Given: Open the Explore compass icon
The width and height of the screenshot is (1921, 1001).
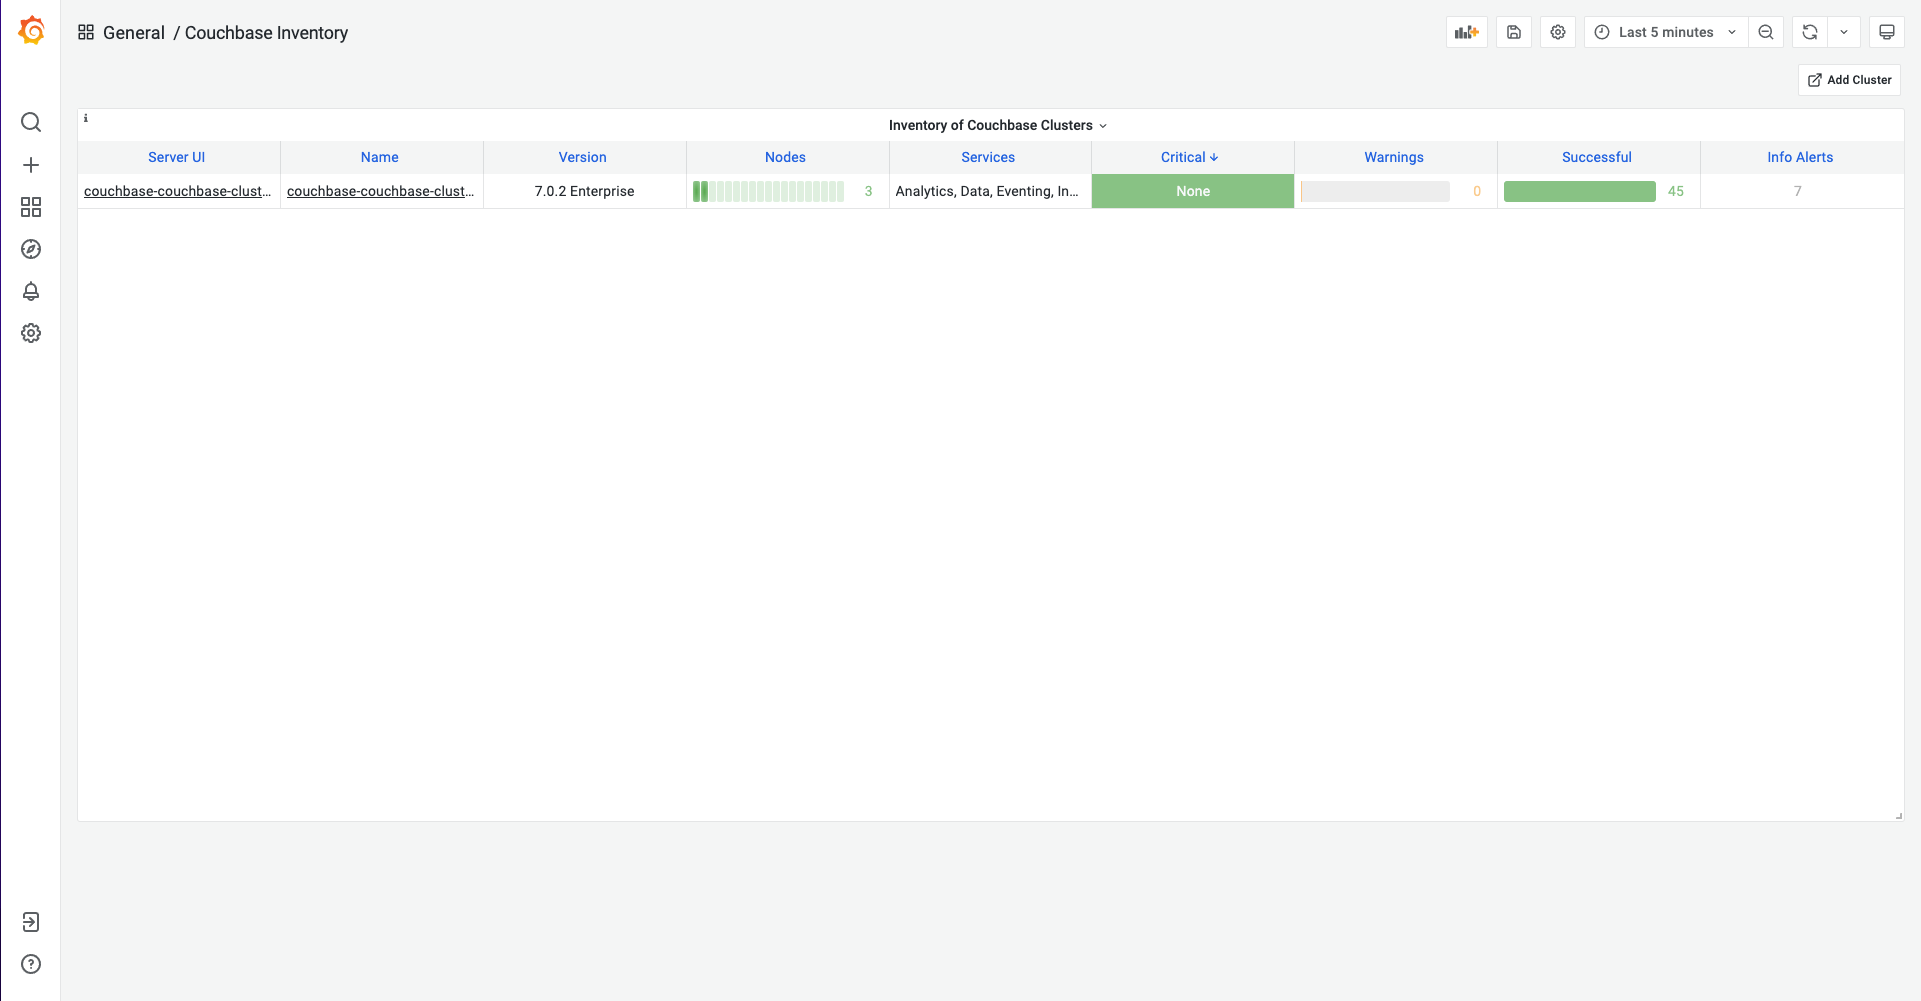Looking at the screenshot, I should [x=31, y=249].
